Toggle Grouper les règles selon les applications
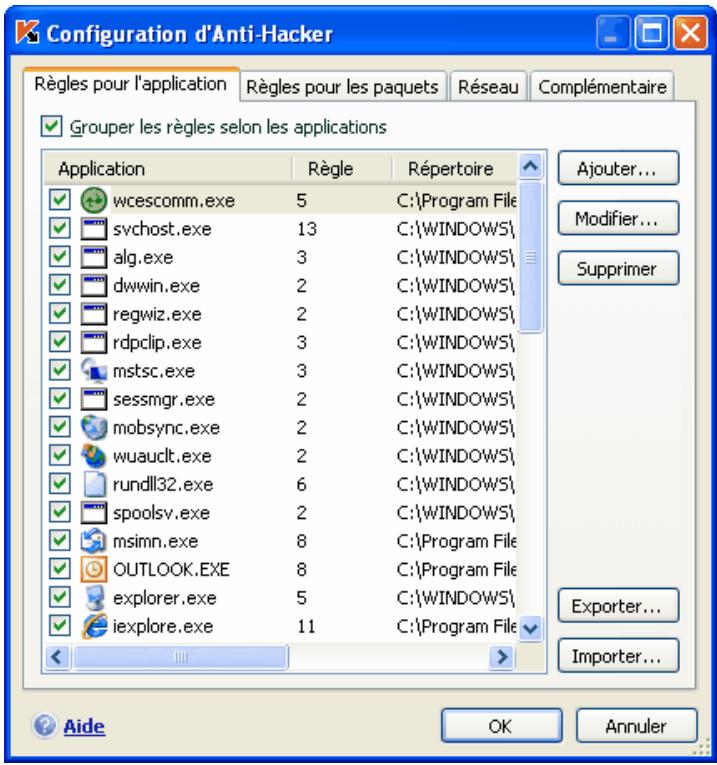717x765 pixels. point(51,126)
